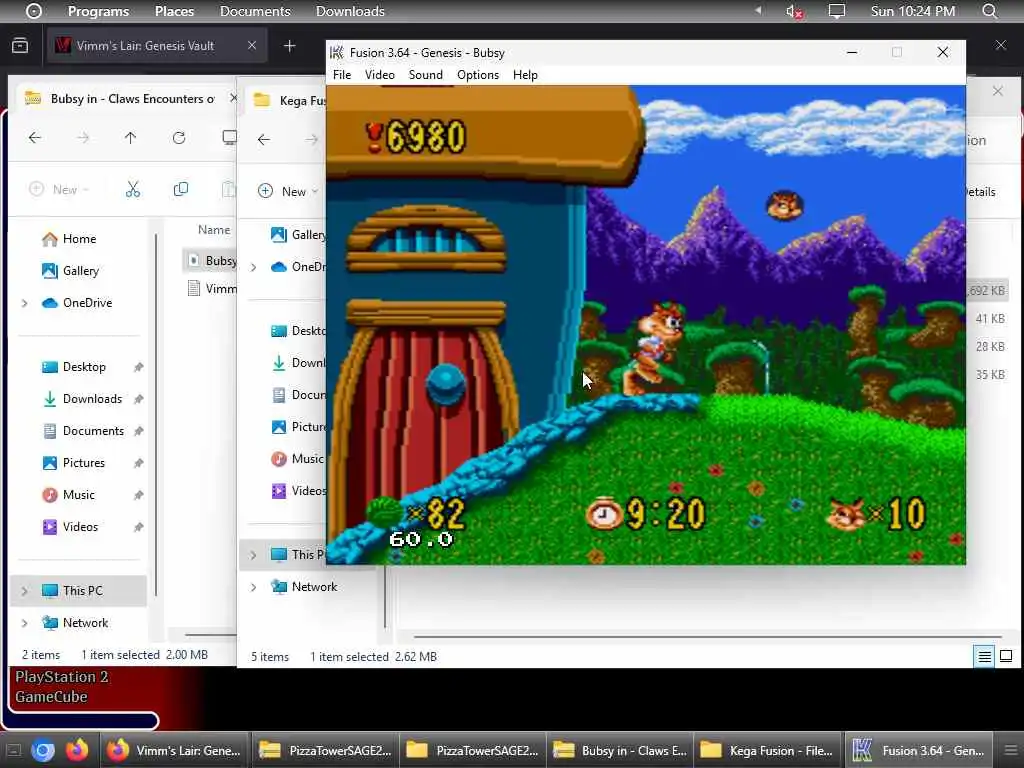Expand OneDrive in Bubsy explorer sidebar
This screenshot has height=768, width=1024.
pos(25,303)
